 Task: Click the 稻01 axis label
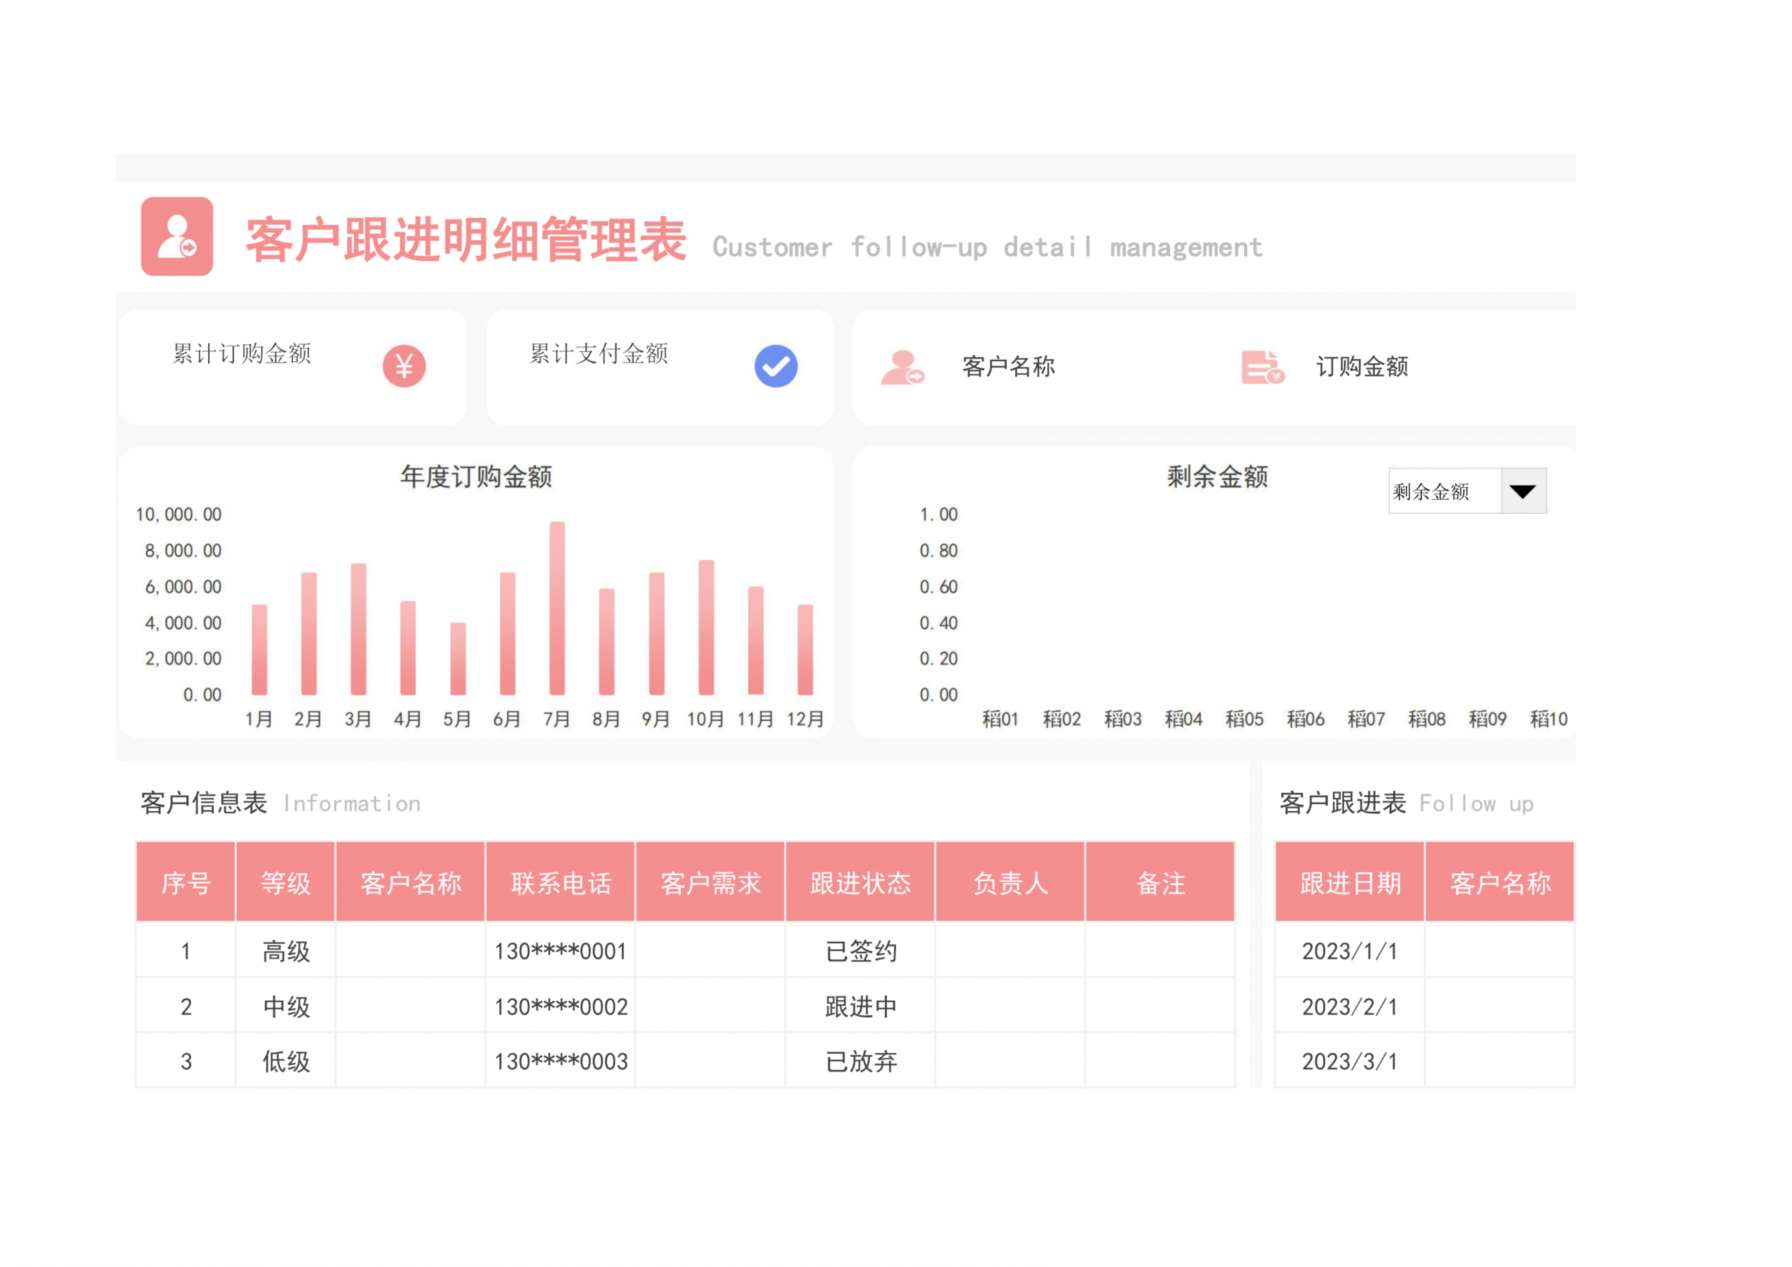point(1000,718)
